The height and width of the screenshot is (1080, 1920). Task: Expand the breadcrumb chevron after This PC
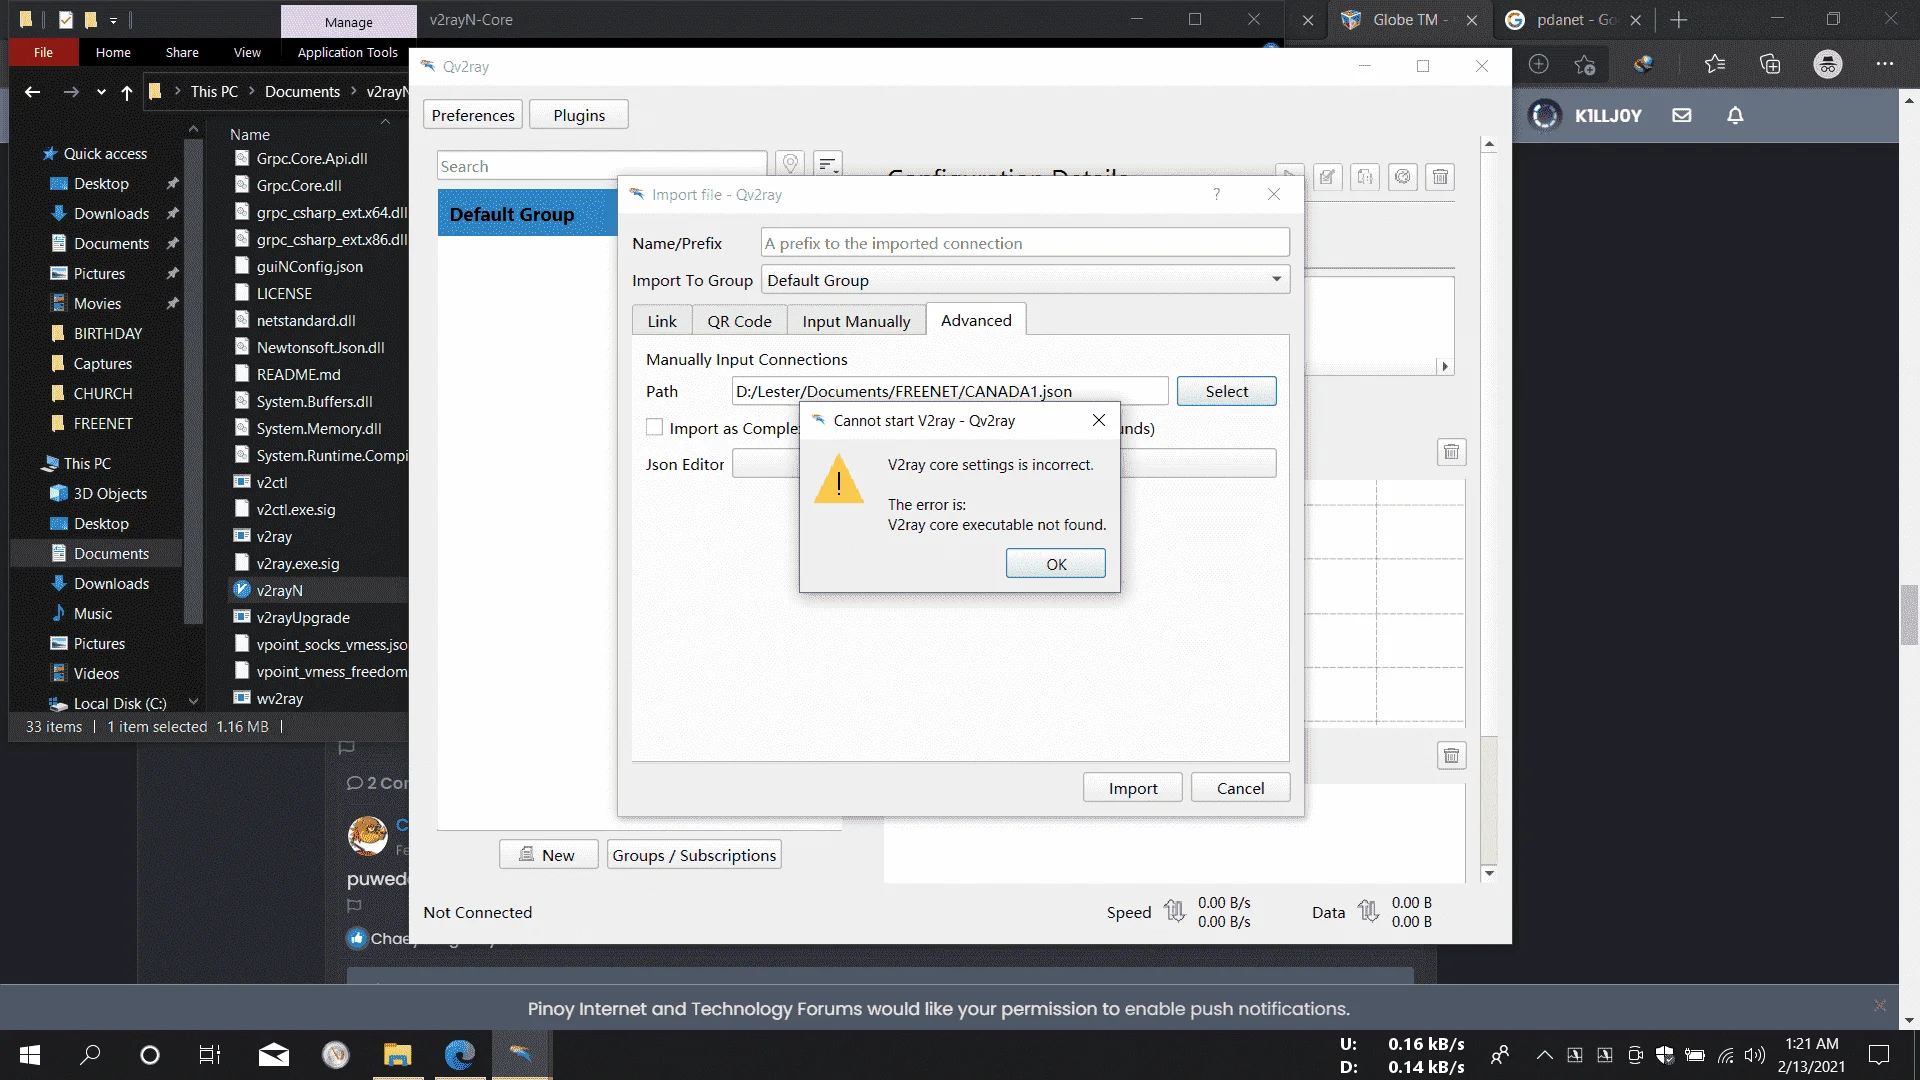click(x=251, y=91)
